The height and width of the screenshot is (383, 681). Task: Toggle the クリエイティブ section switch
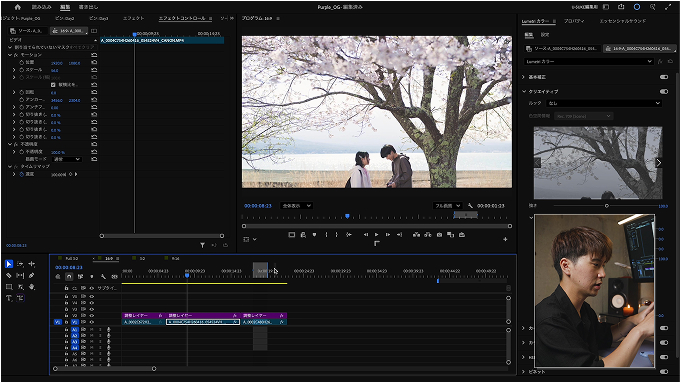point(664,92)
